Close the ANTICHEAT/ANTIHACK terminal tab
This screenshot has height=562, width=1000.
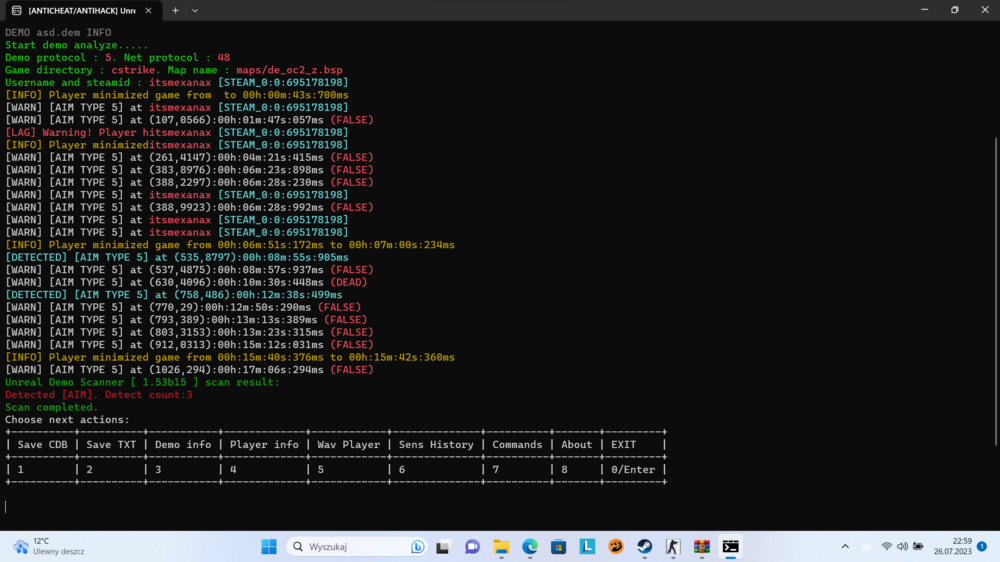[x=148, y=11]
